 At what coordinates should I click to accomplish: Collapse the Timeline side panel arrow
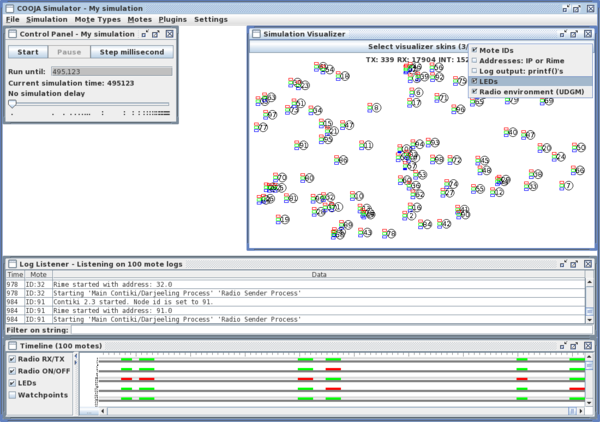click(76, 356)
